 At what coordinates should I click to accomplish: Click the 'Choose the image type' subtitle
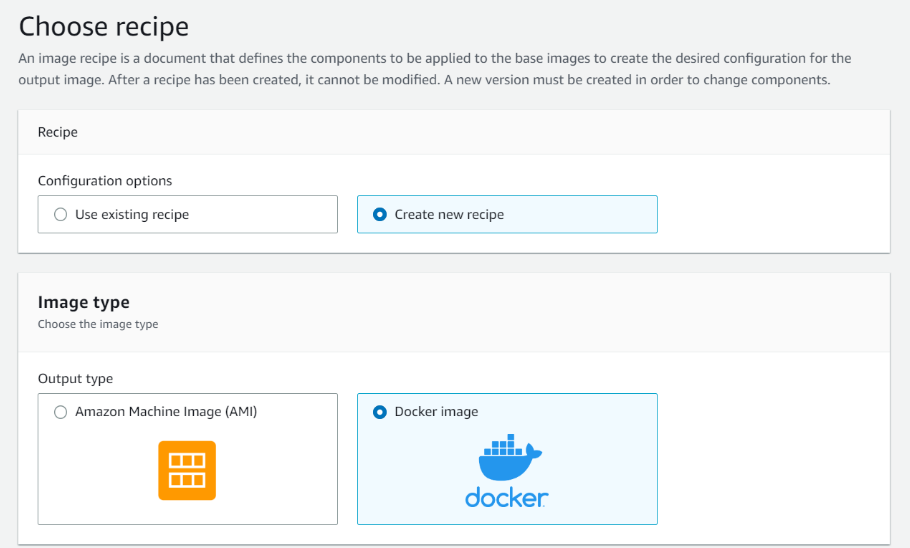tap(98, 324)
